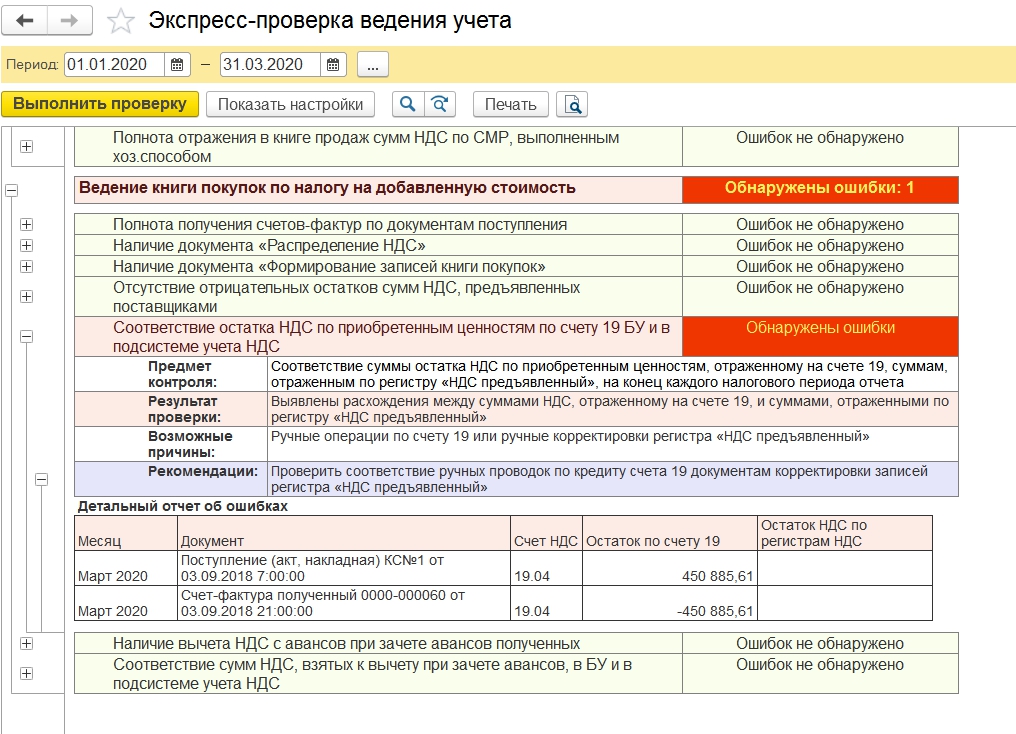This screenshot has height=734, width=1016.
Task: Go forward with the right arrow button
Action: [69, 21]
